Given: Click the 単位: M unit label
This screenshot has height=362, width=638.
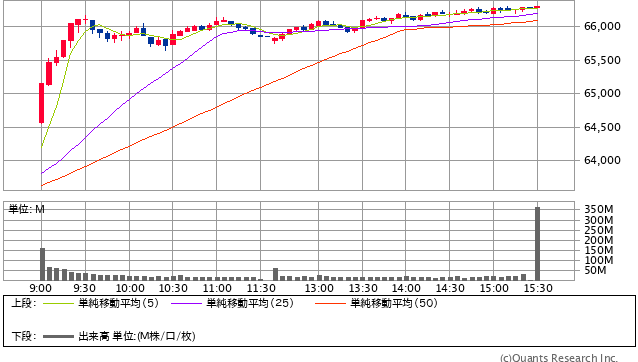Looking at the screenshot, I should (26, 209).
